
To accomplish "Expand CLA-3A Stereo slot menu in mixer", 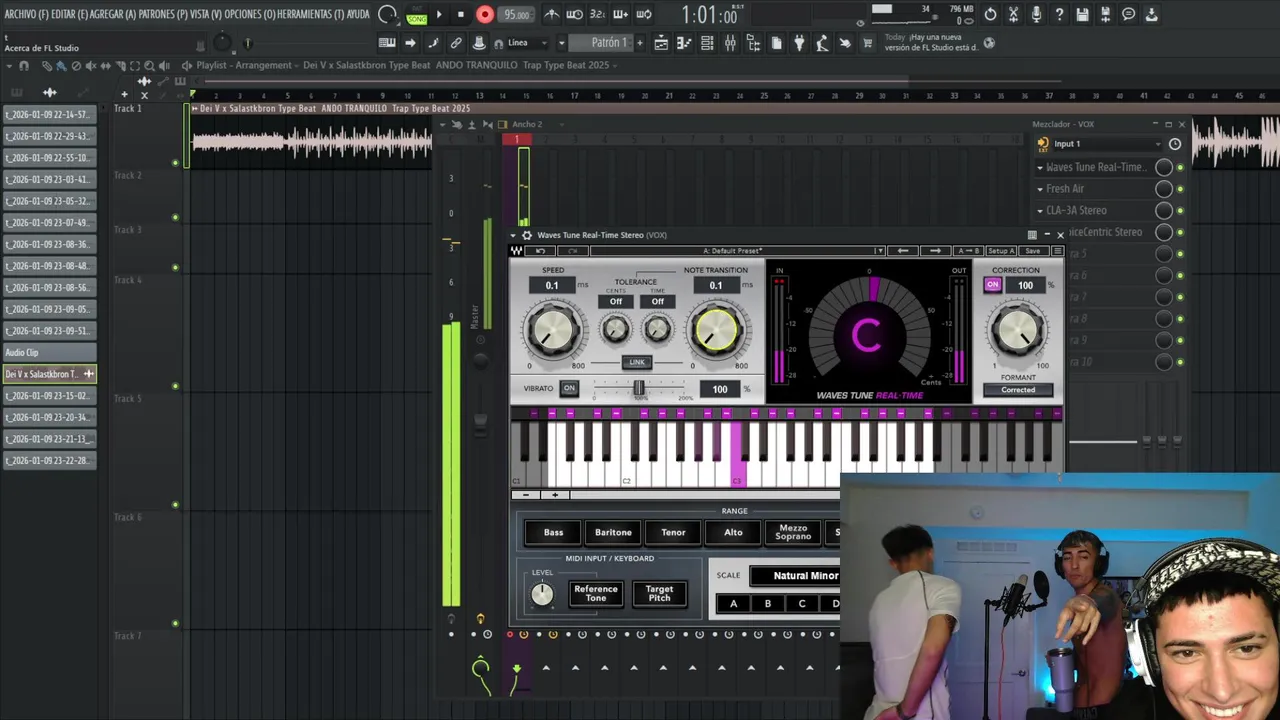I will [x=1040, y=211].
